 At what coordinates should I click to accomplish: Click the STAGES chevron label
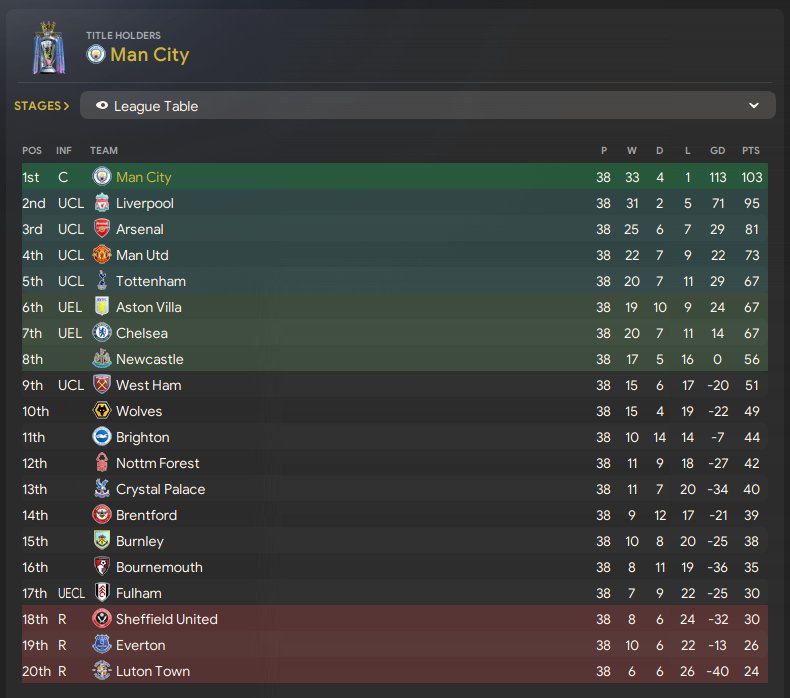41,106
